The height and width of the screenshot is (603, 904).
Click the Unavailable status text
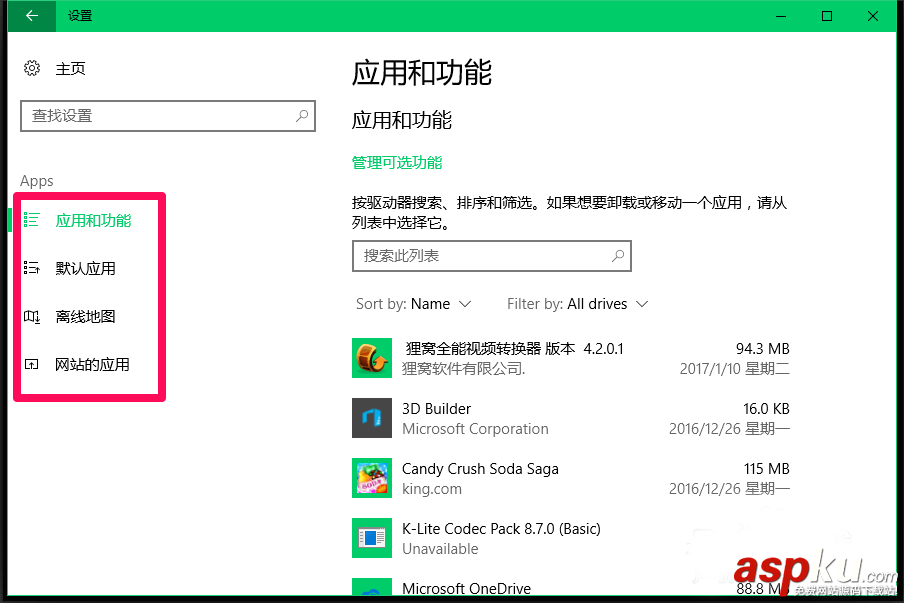coord(440,549)
